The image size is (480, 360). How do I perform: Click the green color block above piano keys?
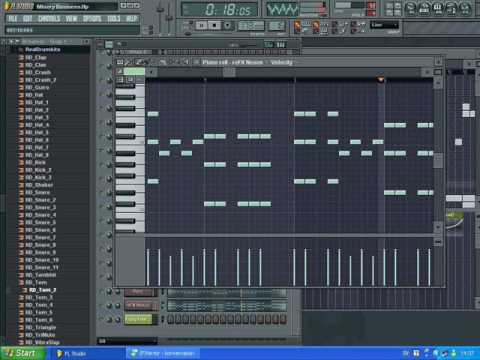tap(134, 71)
